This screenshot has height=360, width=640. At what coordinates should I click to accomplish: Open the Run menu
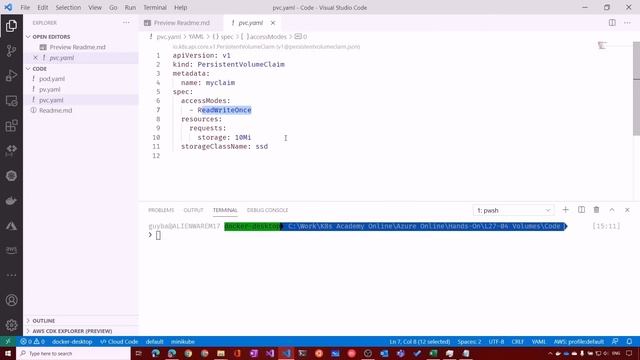[130, 7]
